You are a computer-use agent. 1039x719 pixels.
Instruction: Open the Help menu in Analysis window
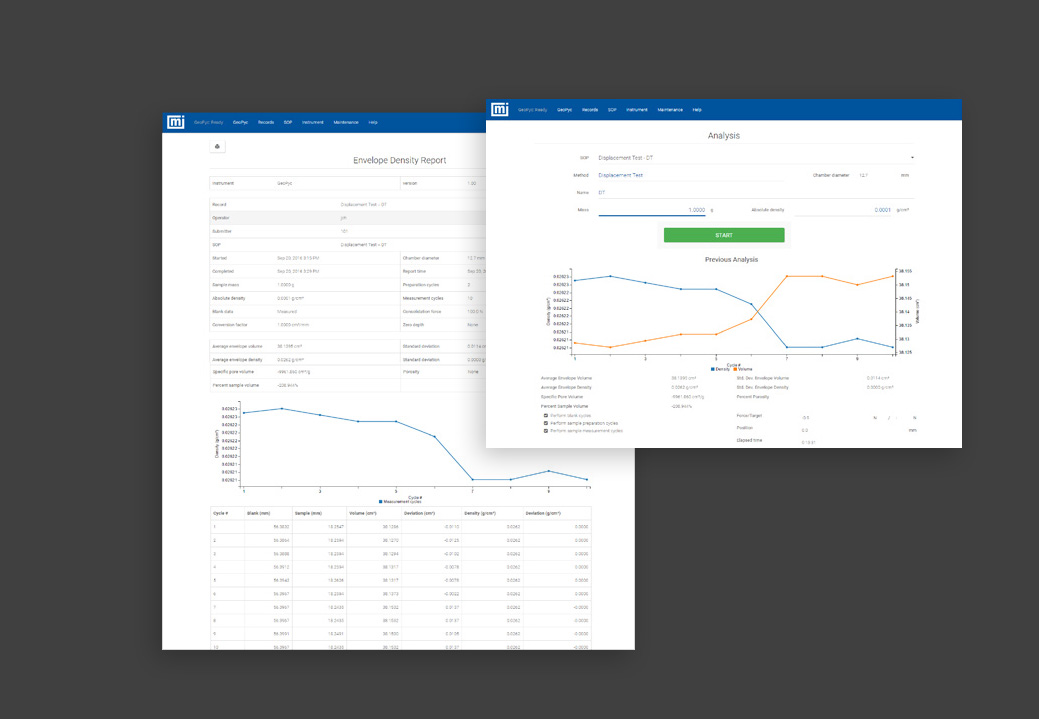[697, 109]
